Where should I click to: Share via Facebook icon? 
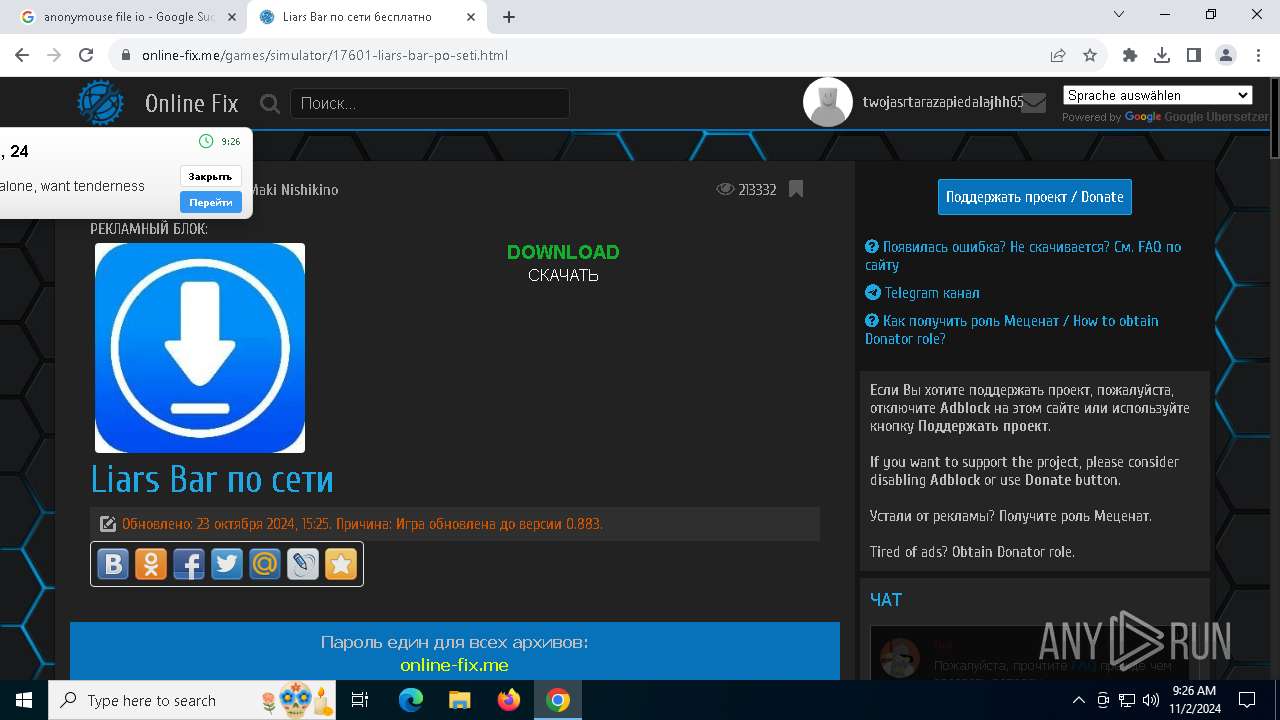click(189, 564)
